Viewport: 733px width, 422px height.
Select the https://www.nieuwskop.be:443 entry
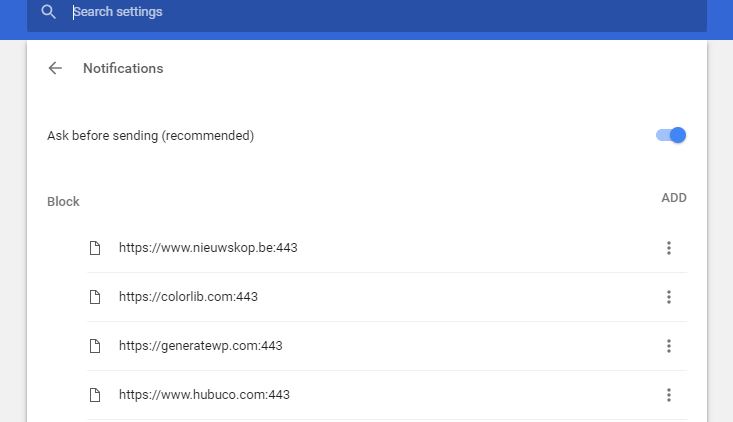tap(208, 248)
